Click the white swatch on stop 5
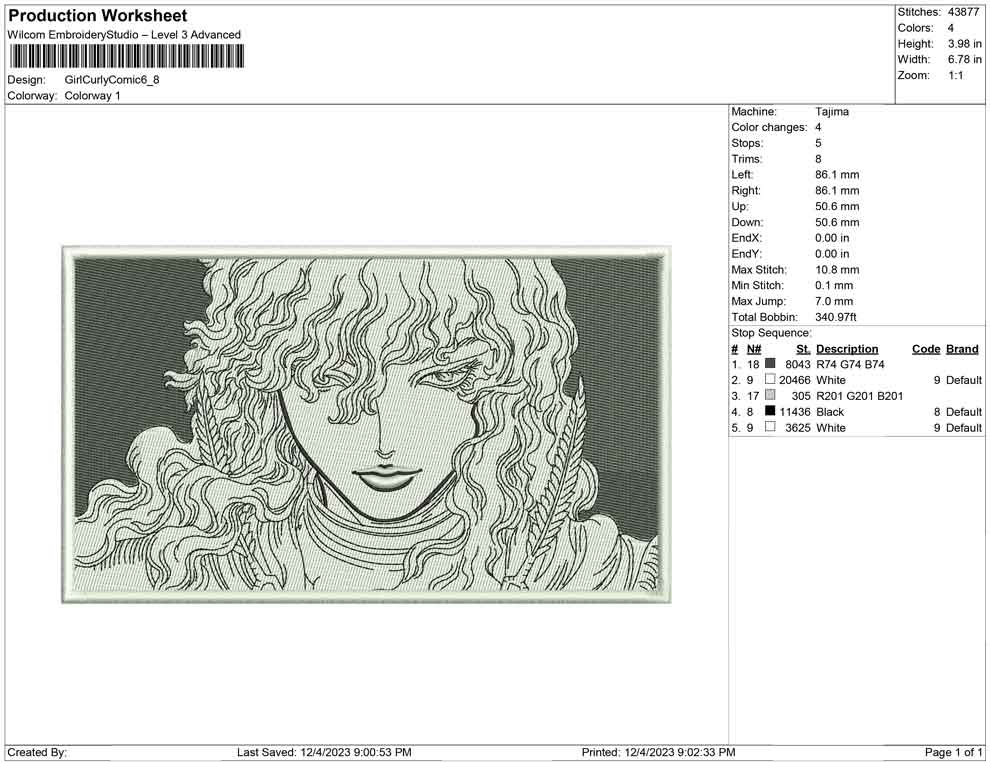Screen dimensions: 990x762 click(770, 427)
